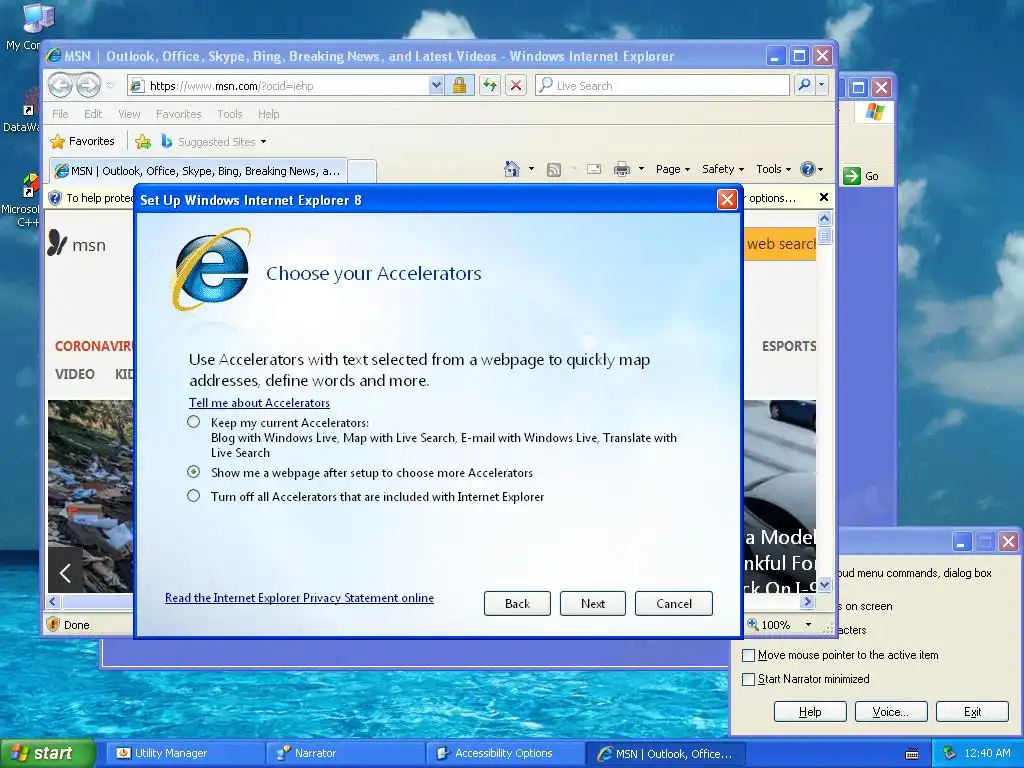Expand the search provider dropdown
Viewport: 1024px width, 768px height.
pyautogui.click(x=822, y=85)
